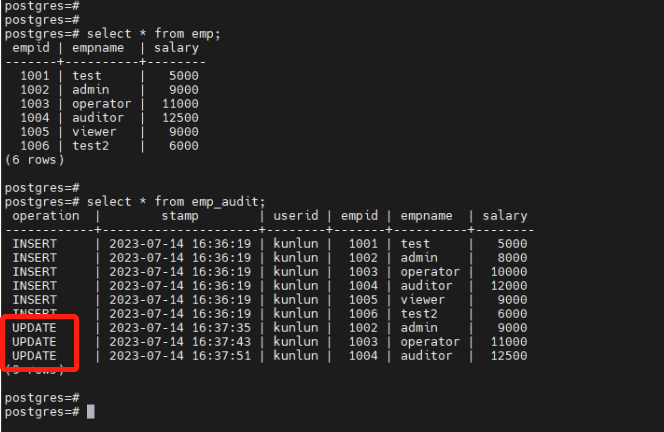
Task: Click empname 'test2' in emp table
Action: 91,145
